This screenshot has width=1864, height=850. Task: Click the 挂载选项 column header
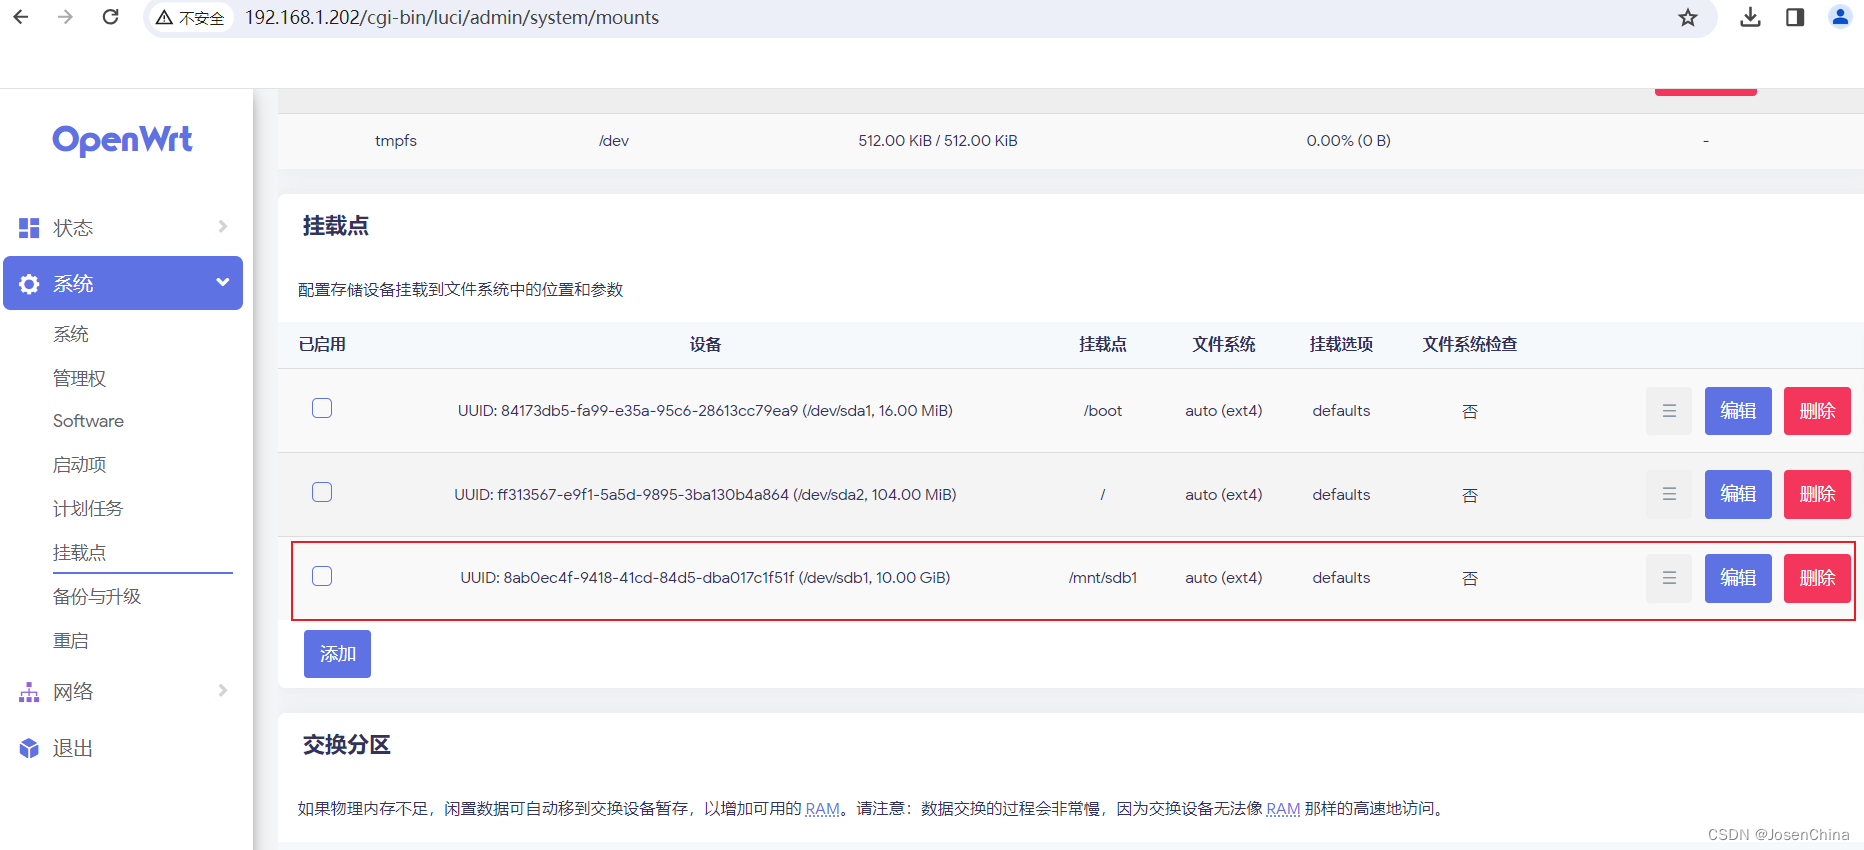(x=1341, y=344)
